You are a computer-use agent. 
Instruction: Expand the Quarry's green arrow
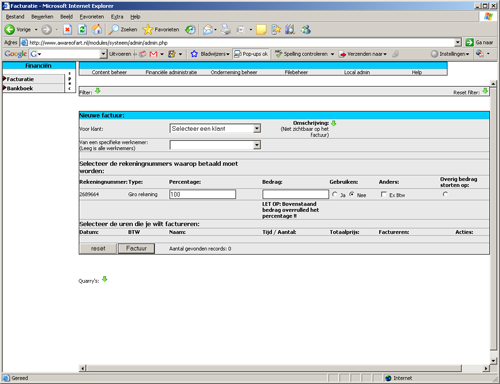105,279
